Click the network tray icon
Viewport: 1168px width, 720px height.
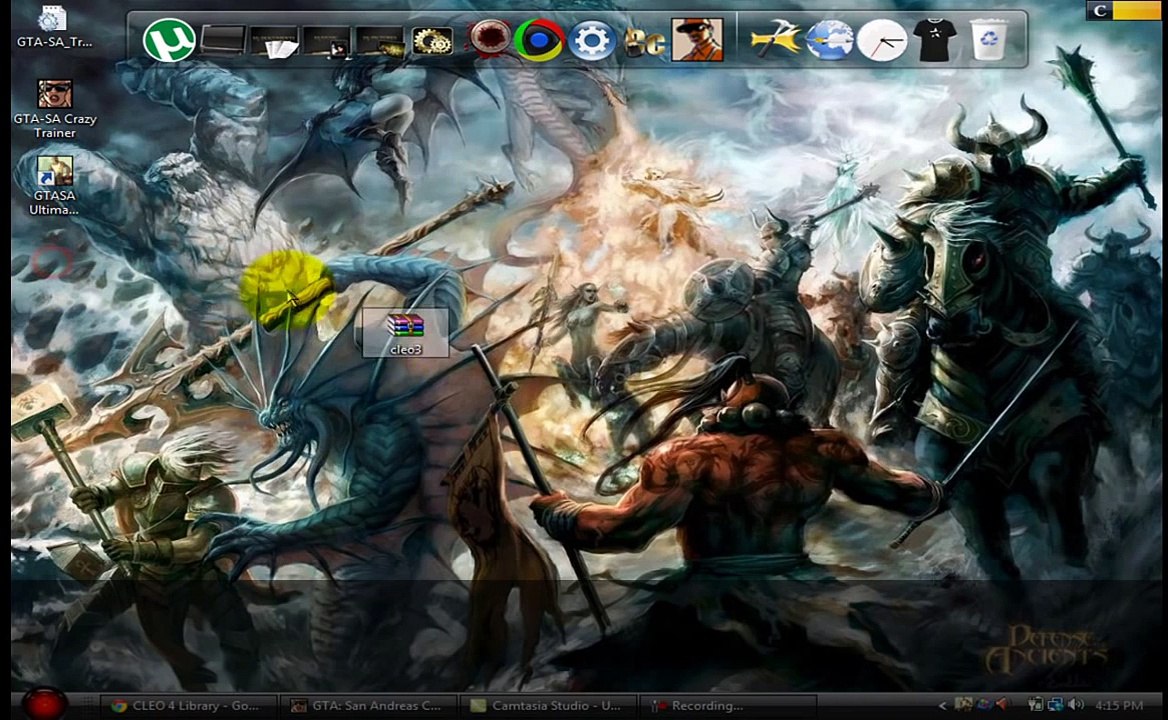(1056, 704)
